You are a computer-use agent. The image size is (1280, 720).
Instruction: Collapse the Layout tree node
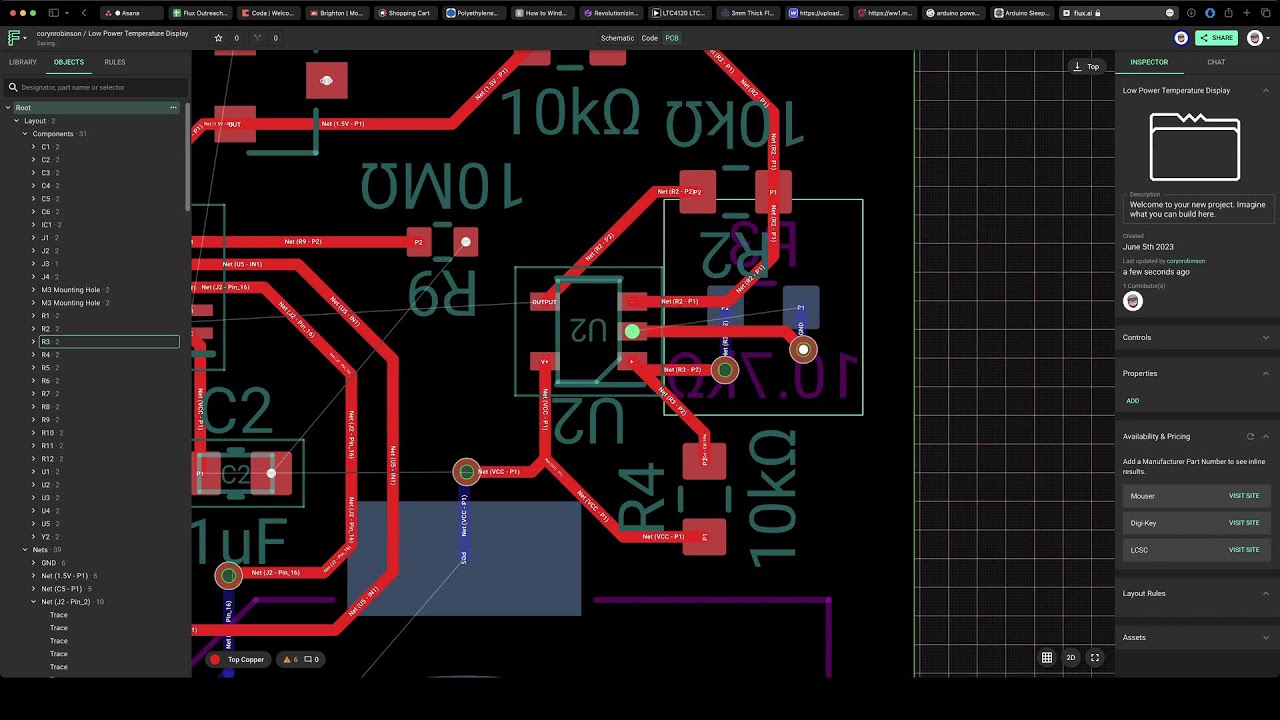point(16,120)
